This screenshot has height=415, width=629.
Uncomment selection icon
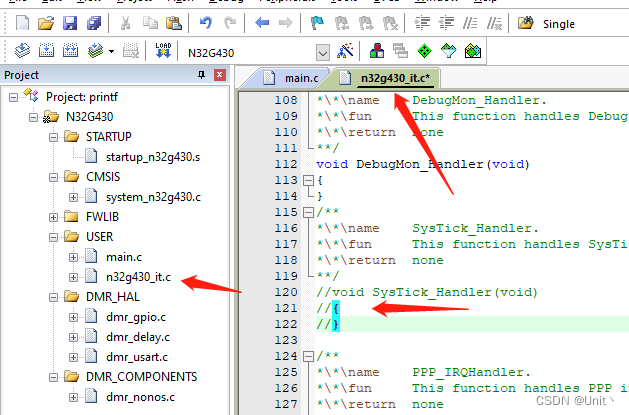(494, 23)
